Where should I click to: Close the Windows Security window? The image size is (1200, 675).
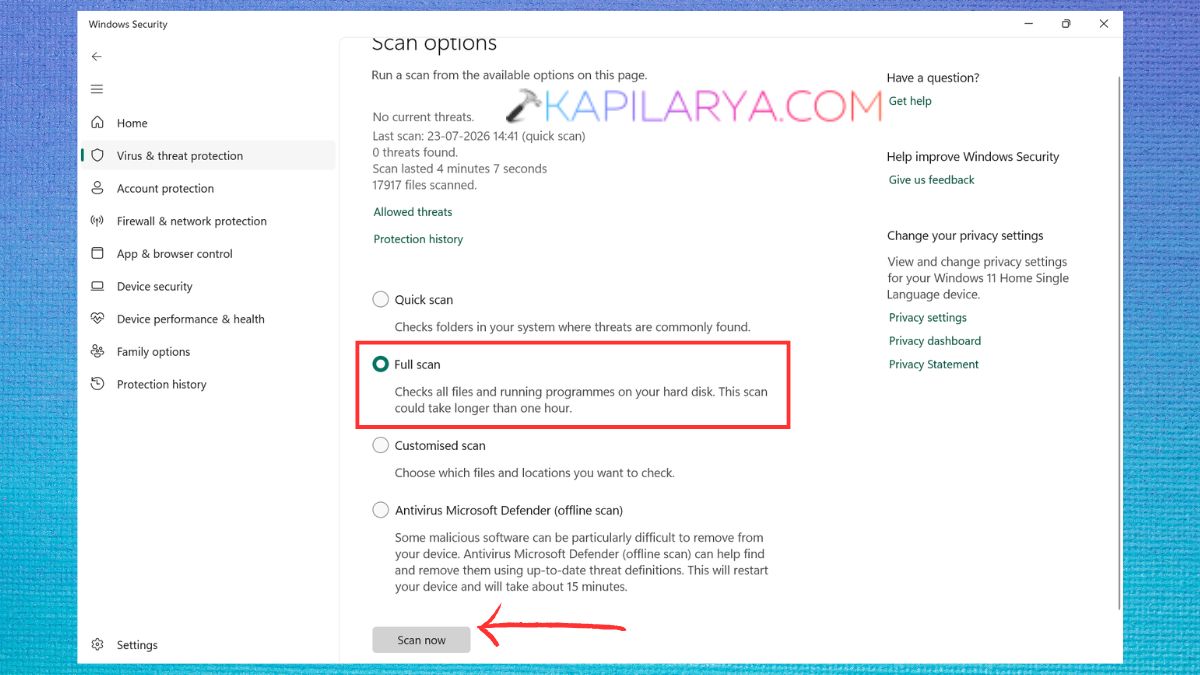coord(1104,24)
